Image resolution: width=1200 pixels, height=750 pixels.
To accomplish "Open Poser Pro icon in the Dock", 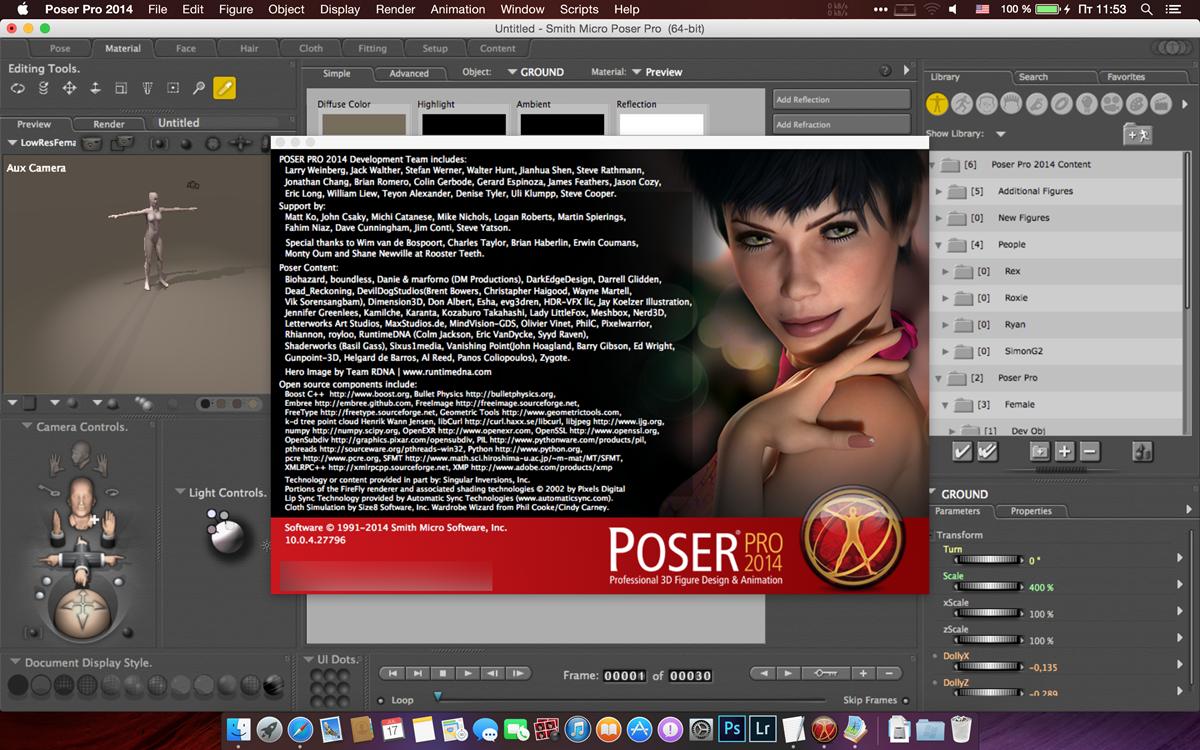I will (x=824, y=729).
